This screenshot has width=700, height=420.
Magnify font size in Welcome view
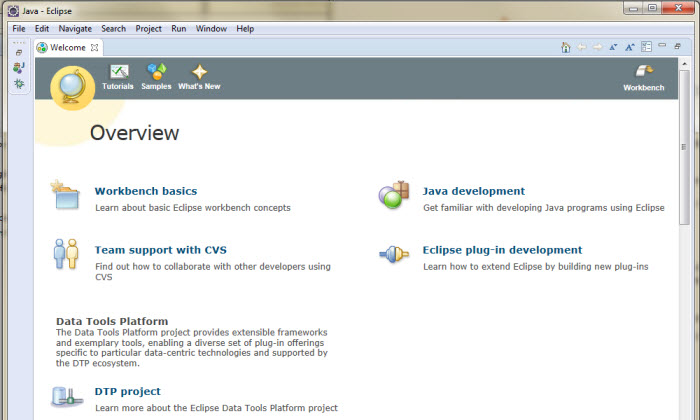[x=629, y=47]
